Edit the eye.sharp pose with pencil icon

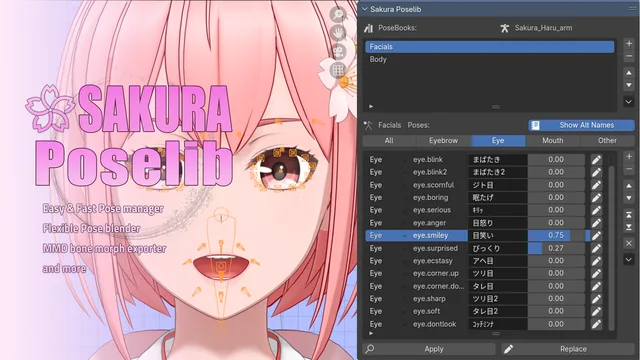(x=596, y=299)
